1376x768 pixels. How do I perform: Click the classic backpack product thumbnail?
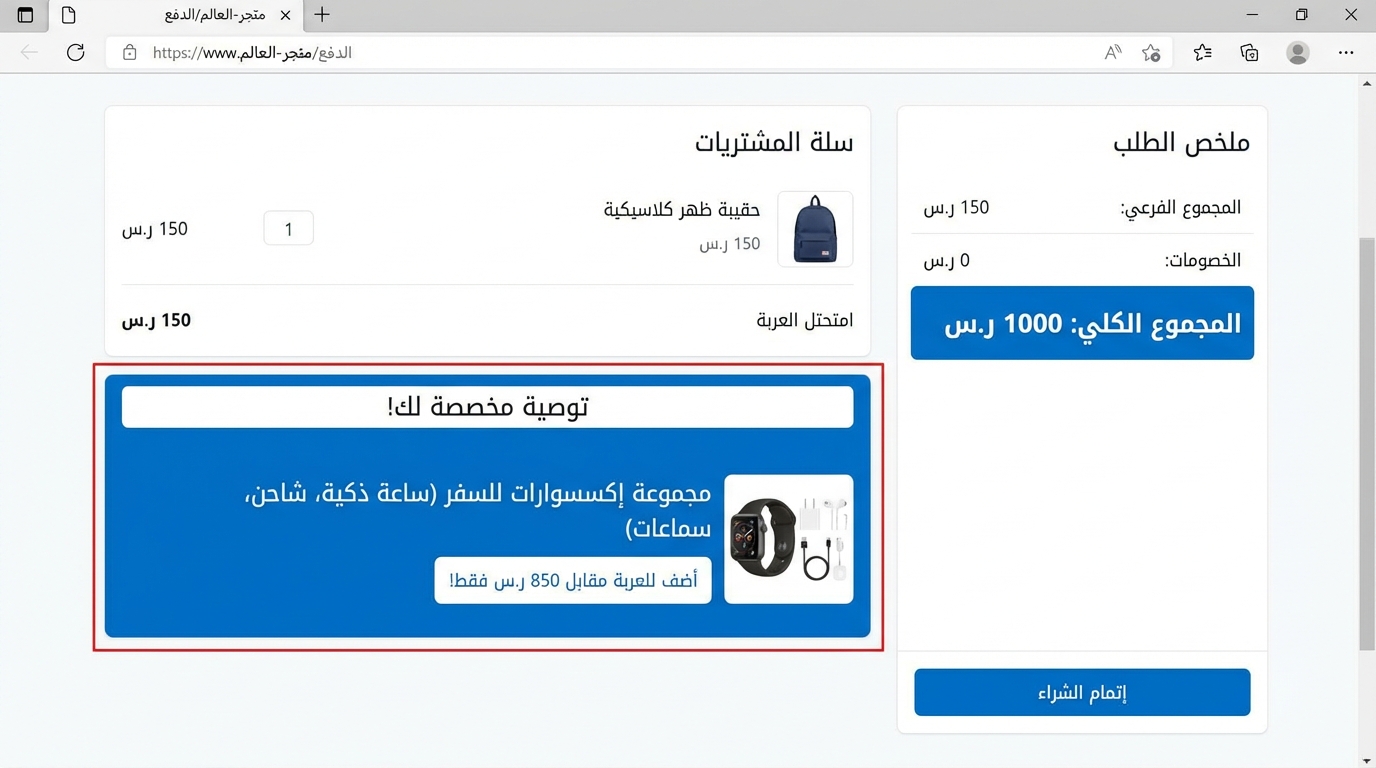tap(815, 228)
